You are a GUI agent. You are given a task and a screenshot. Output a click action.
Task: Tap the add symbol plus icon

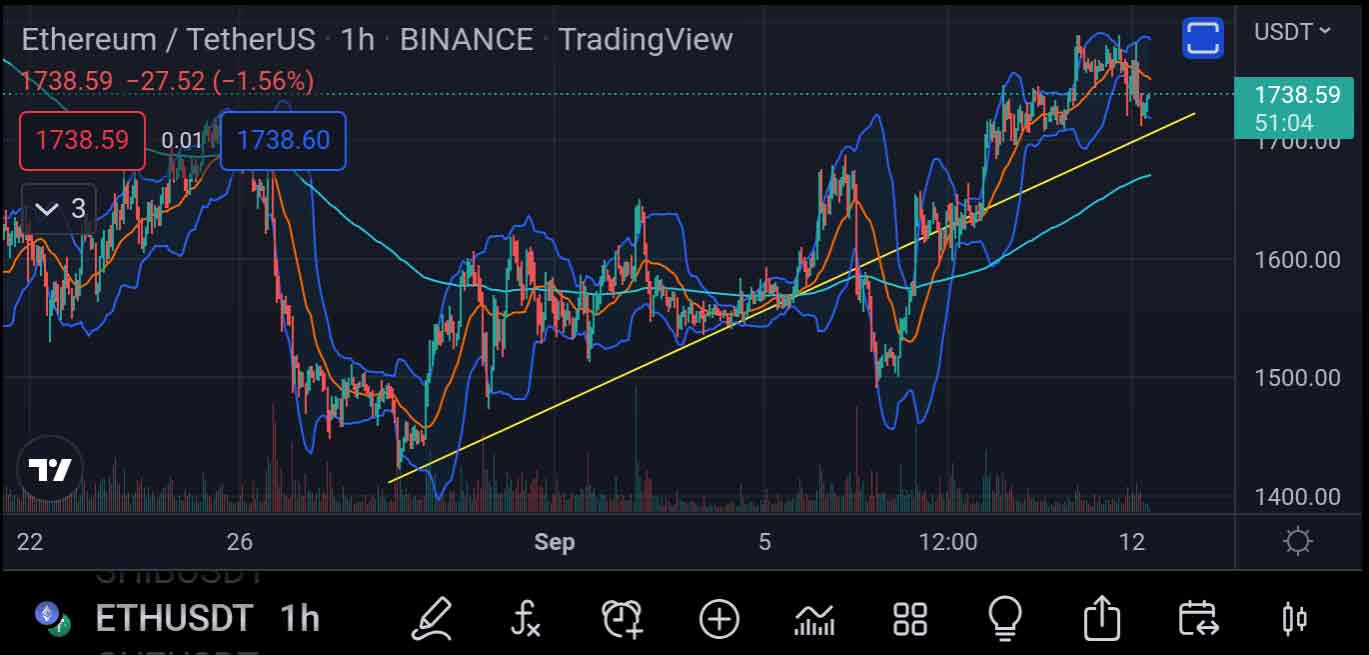coord(719,619)
